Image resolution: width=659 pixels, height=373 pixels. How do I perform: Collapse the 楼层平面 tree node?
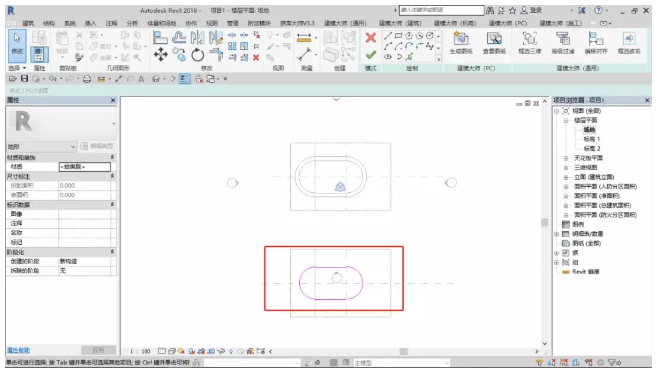[566, 120]
